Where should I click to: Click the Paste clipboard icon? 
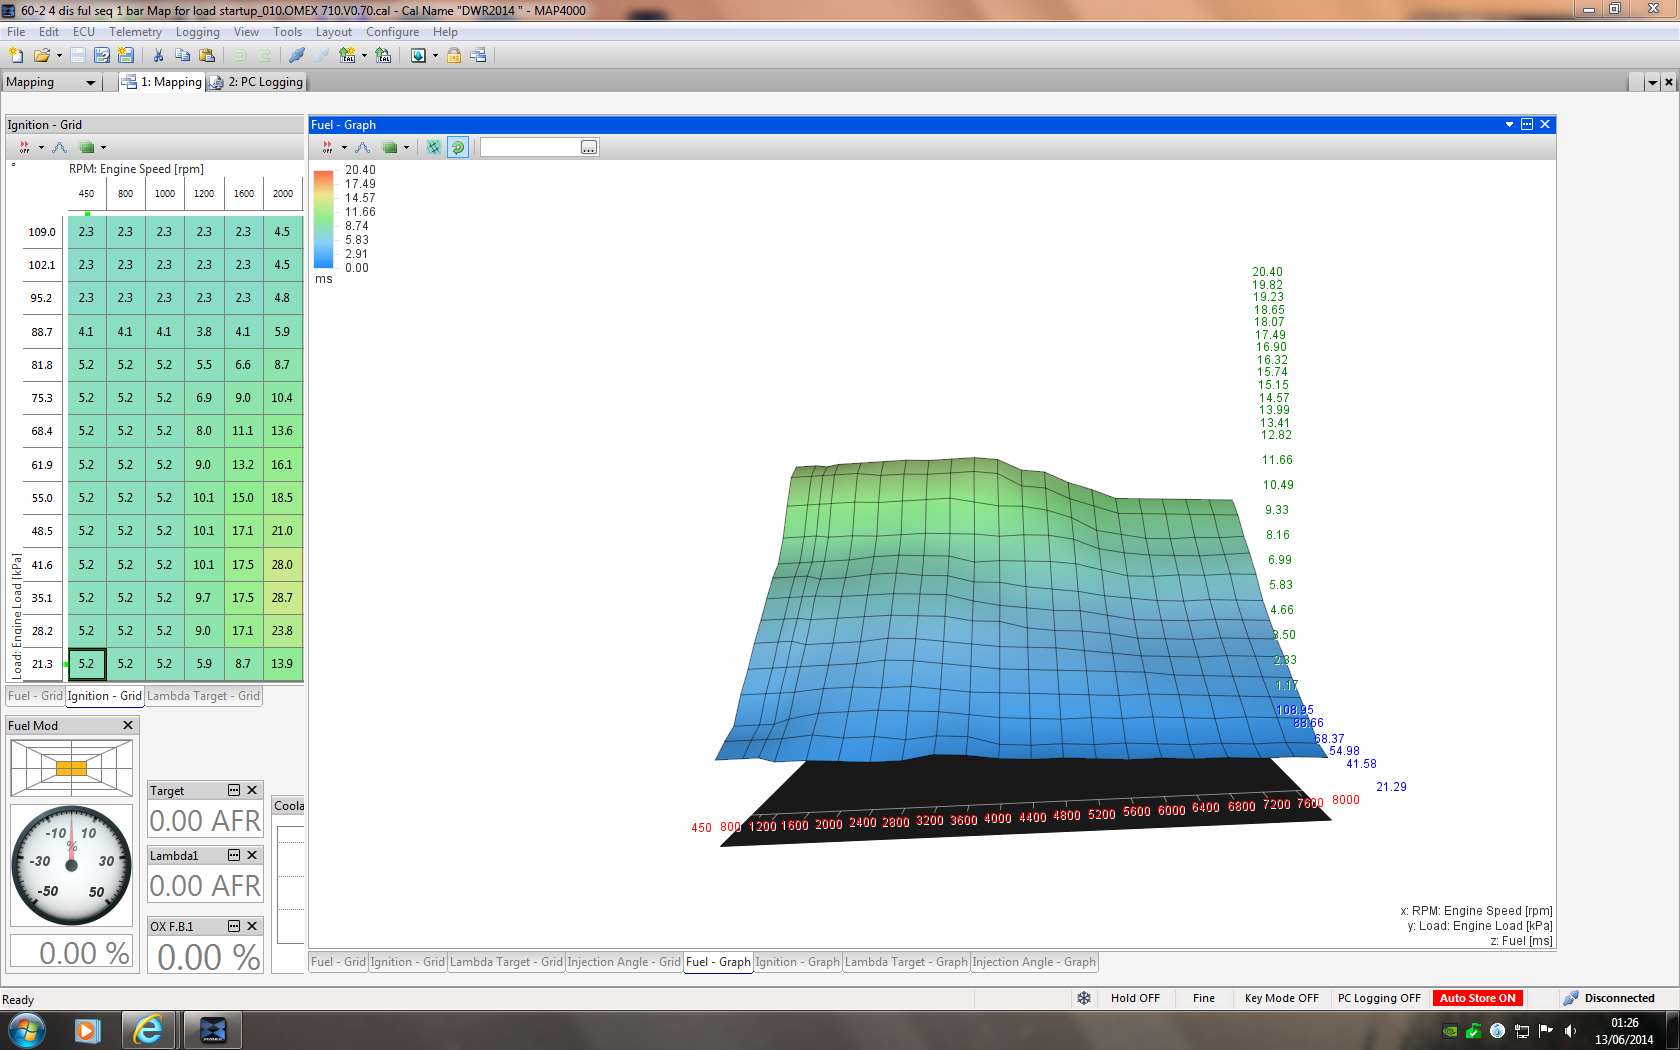(207, 56)
